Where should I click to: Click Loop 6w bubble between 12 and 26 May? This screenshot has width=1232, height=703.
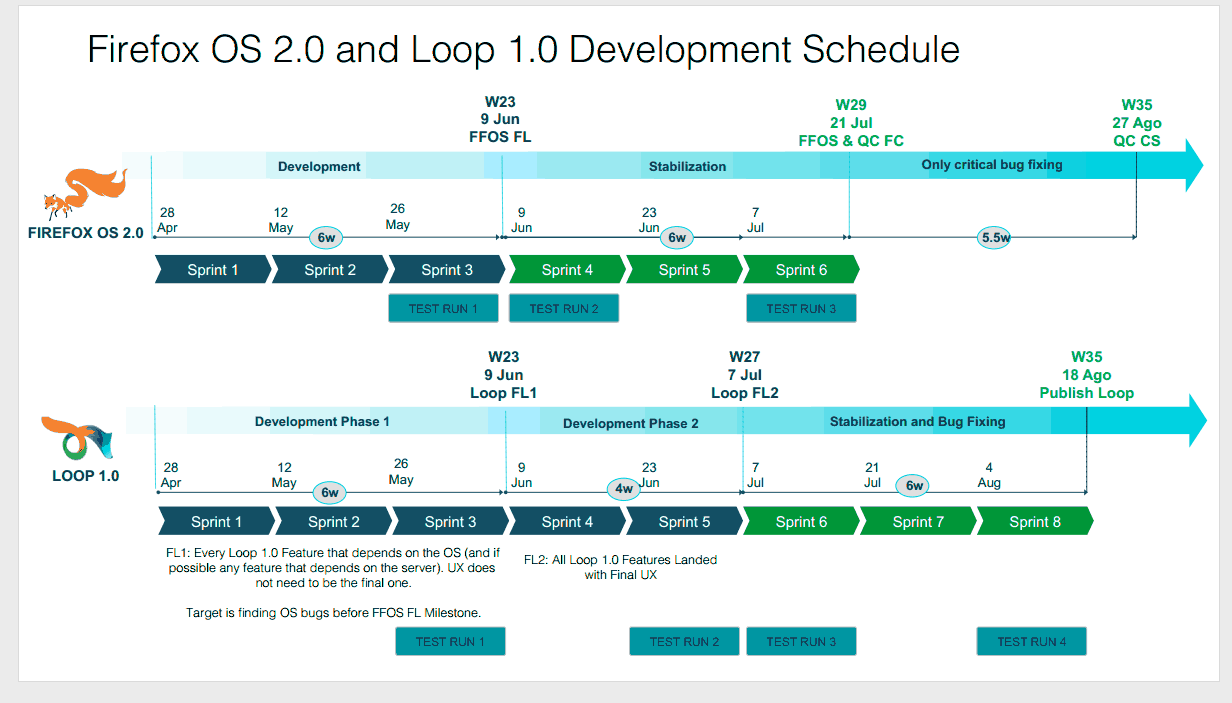(330, 492)
